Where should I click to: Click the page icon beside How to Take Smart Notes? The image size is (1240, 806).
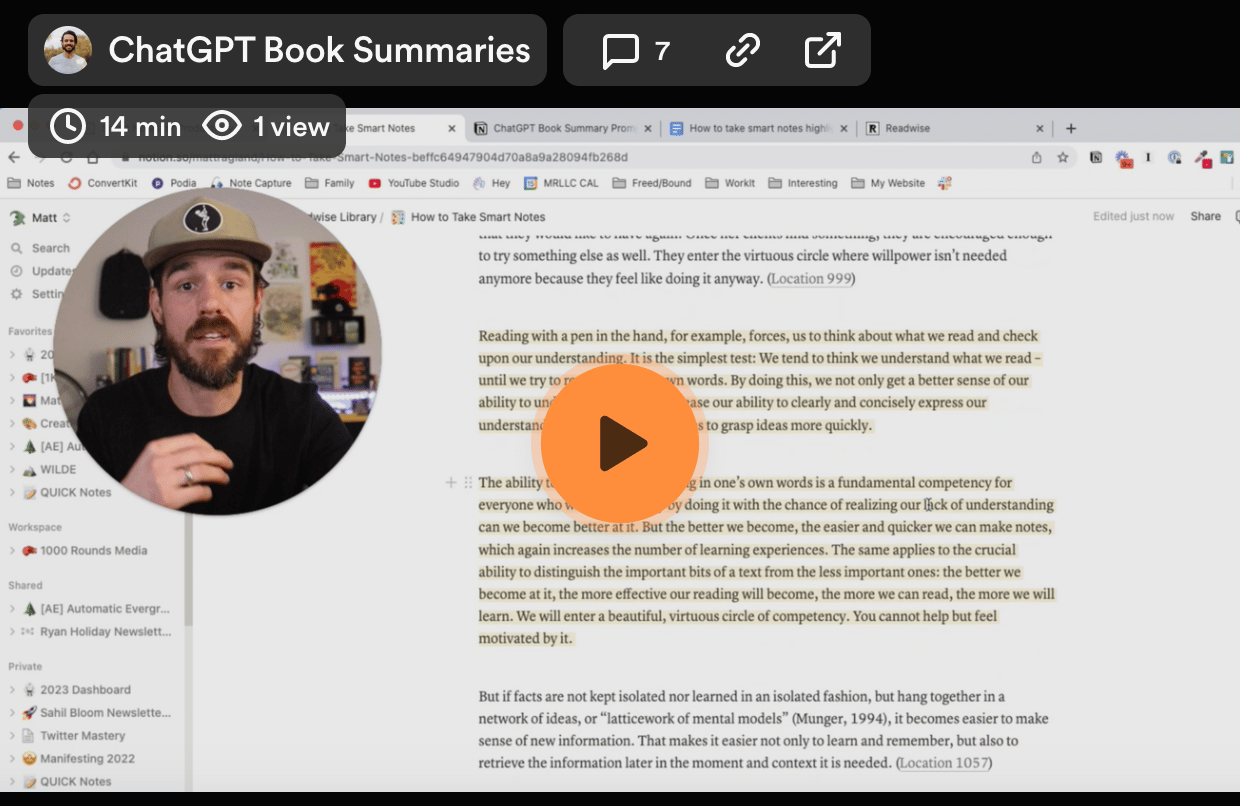(x=398, y=217)
